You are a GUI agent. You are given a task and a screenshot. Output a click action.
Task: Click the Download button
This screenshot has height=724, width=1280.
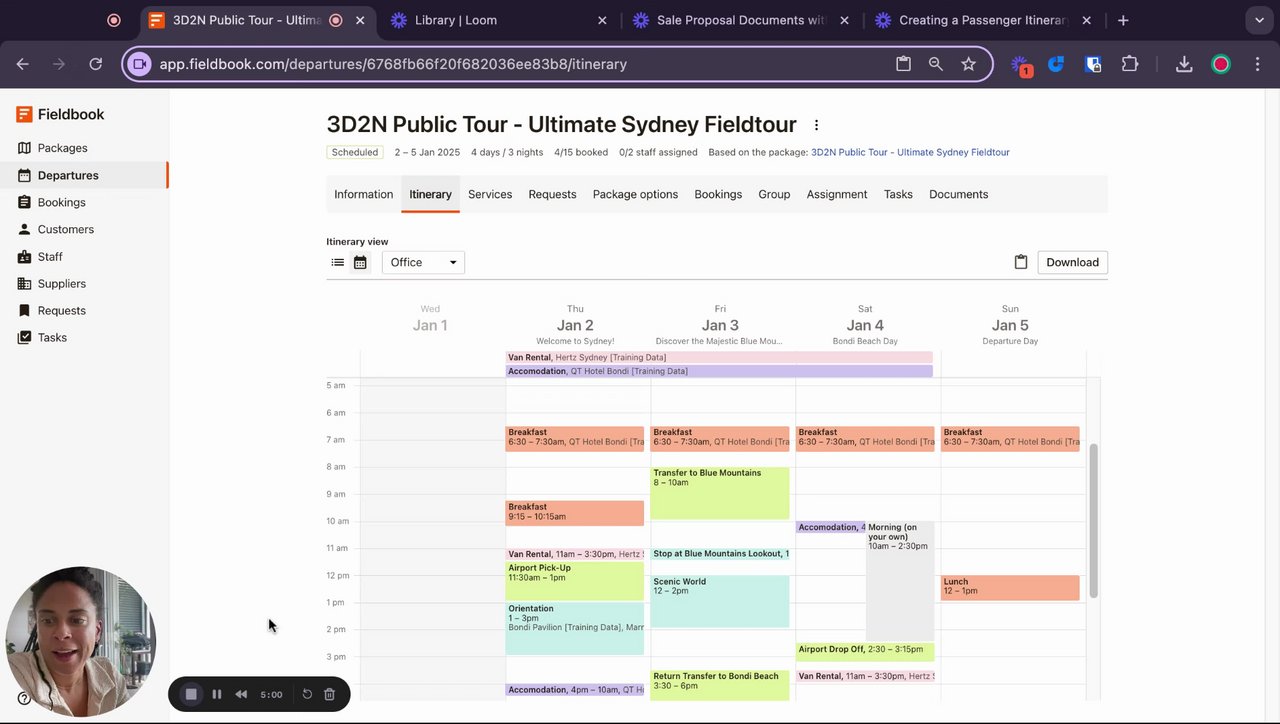[x=1072, y=262]
